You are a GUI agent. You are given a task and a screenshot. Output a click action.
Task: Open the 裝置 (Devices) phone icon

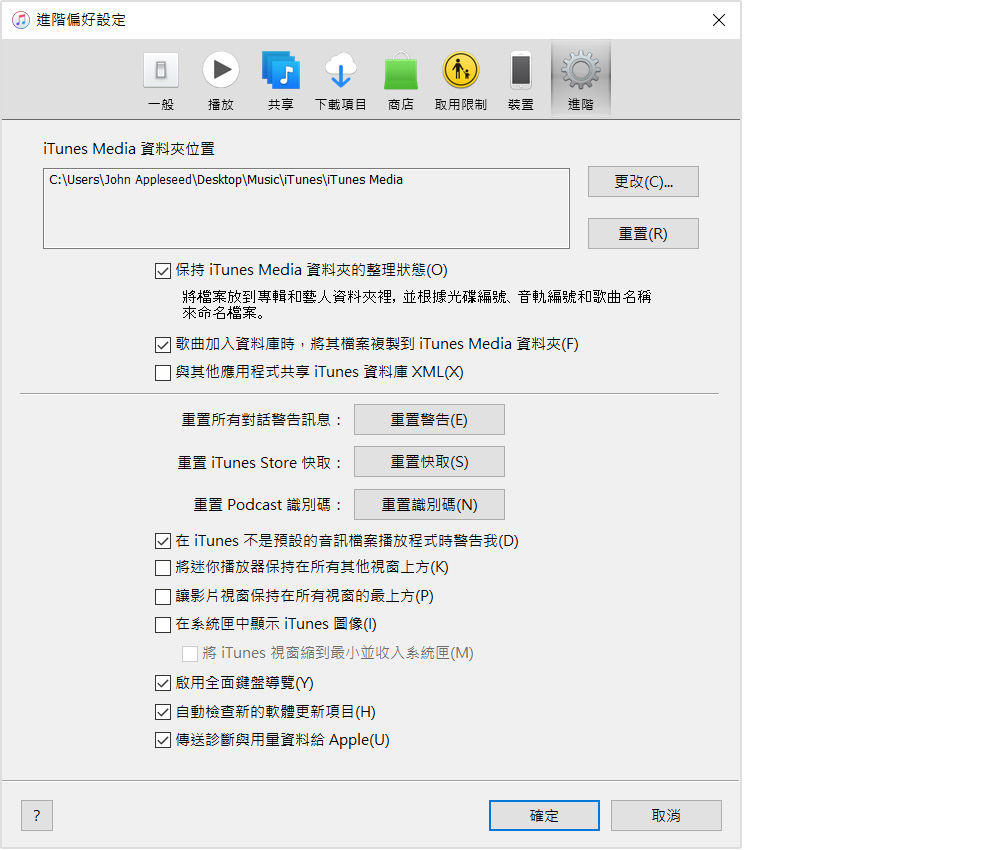pos(520,72)
